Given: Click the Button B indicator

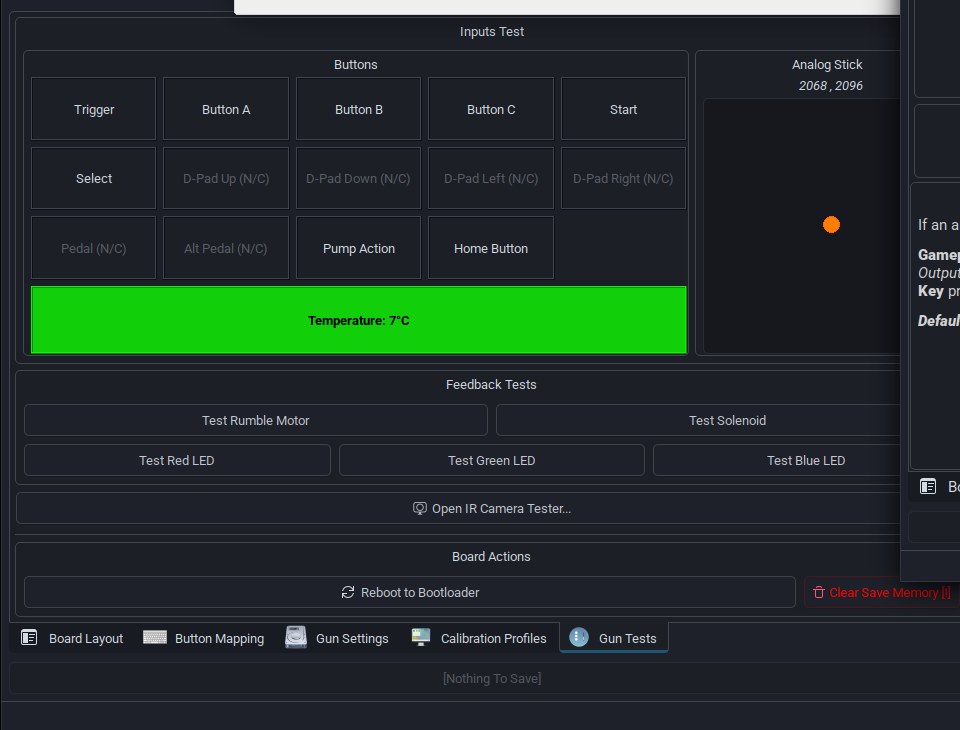Looking at the screenshot, I should click(359, 109).
